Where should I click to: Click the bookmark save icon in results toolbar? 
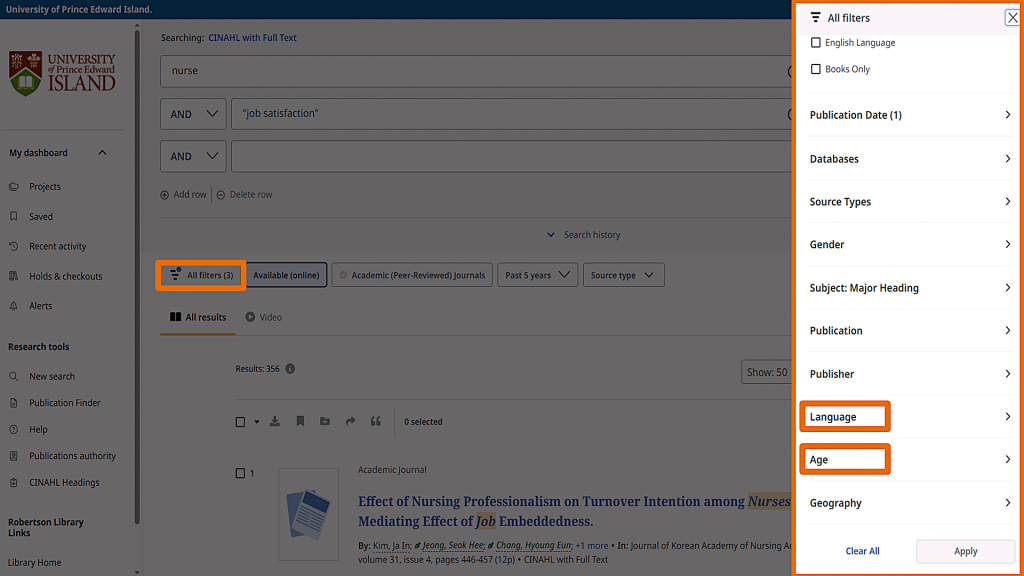[x=300, y=422]
